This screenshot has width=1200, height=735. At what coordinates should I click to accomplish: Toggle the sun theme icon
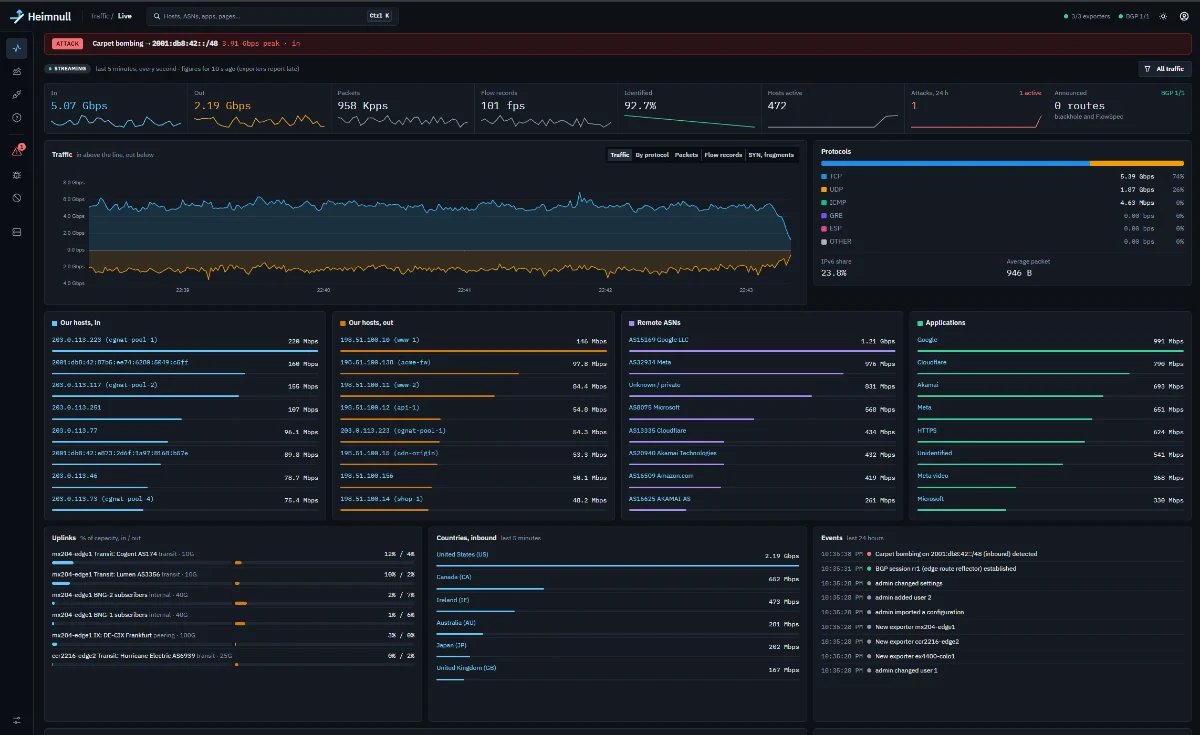(x=1163, y=16)
